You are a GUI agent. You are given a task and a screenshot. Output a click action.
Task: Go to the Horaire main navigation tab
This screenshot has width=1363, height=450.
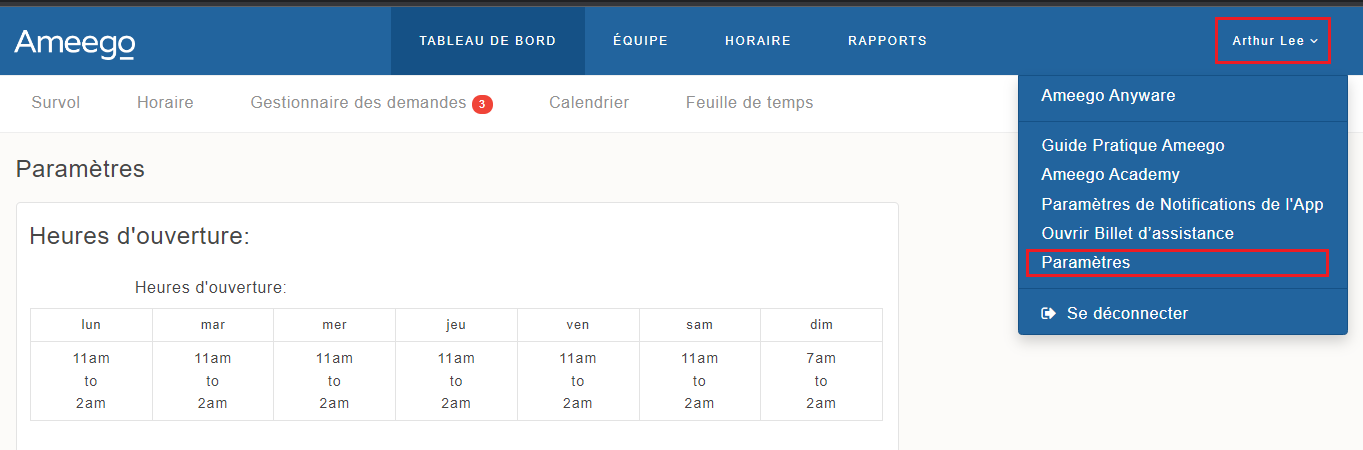click(757, 41)
